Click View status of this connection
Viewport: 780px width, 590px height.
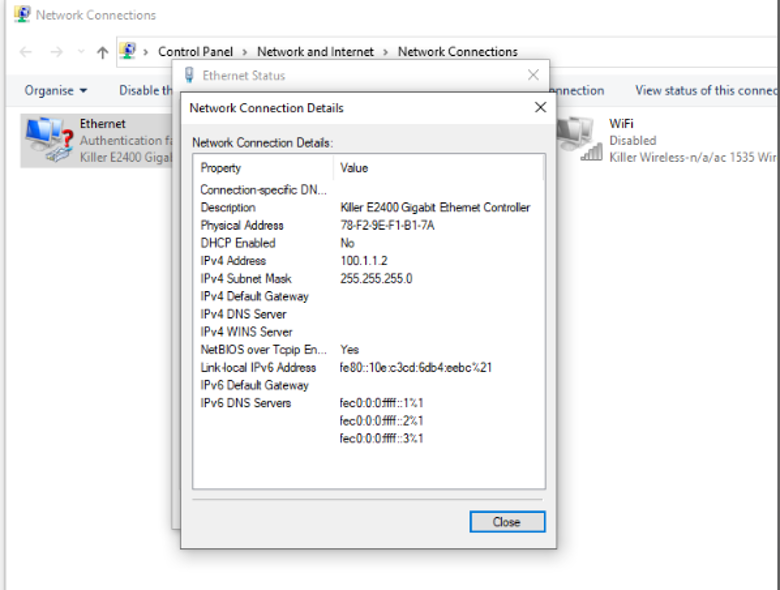(706, 91)
